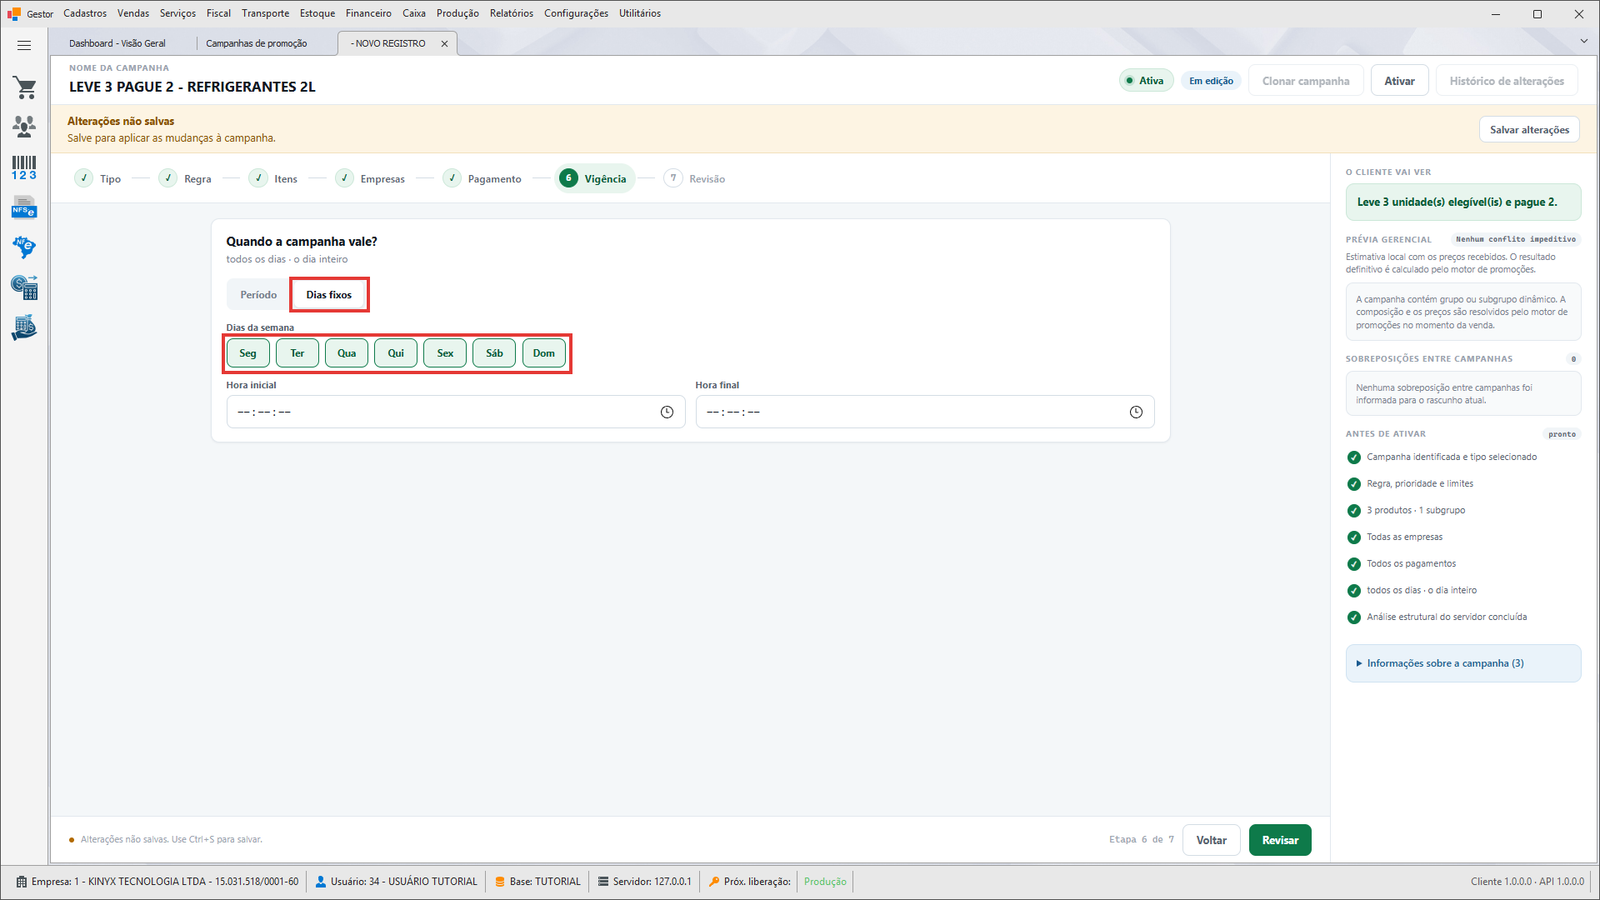Open the customers people icon

click(x=24, y=126)
